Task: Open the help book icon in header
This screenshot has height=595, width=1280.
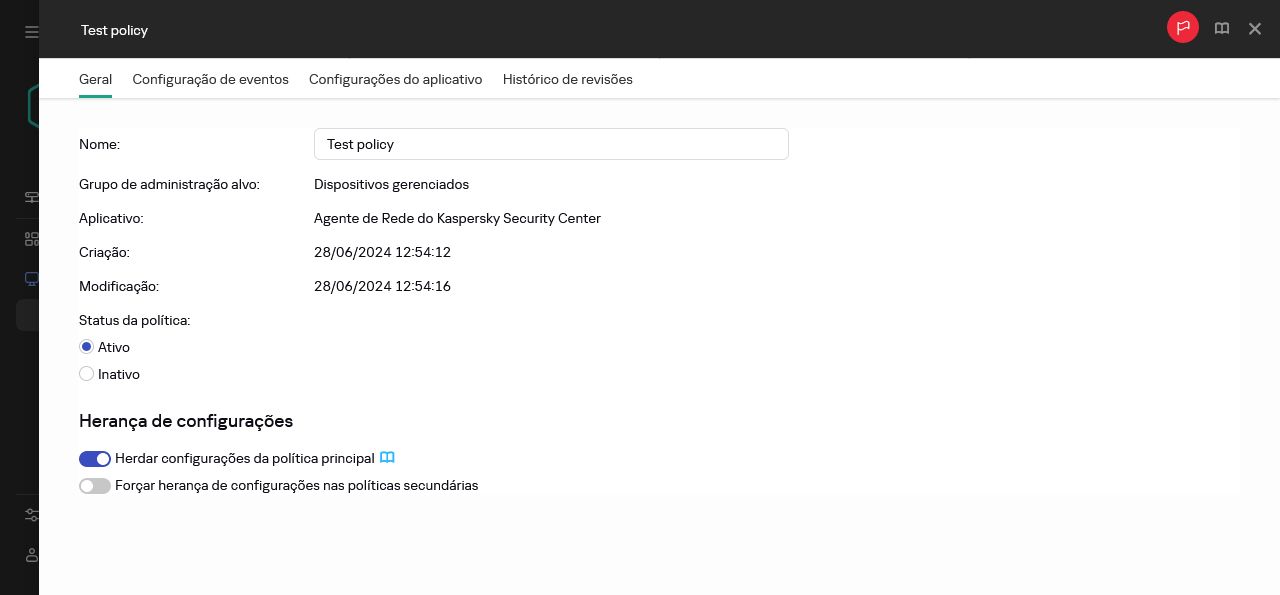Action: pos(1222,29)
